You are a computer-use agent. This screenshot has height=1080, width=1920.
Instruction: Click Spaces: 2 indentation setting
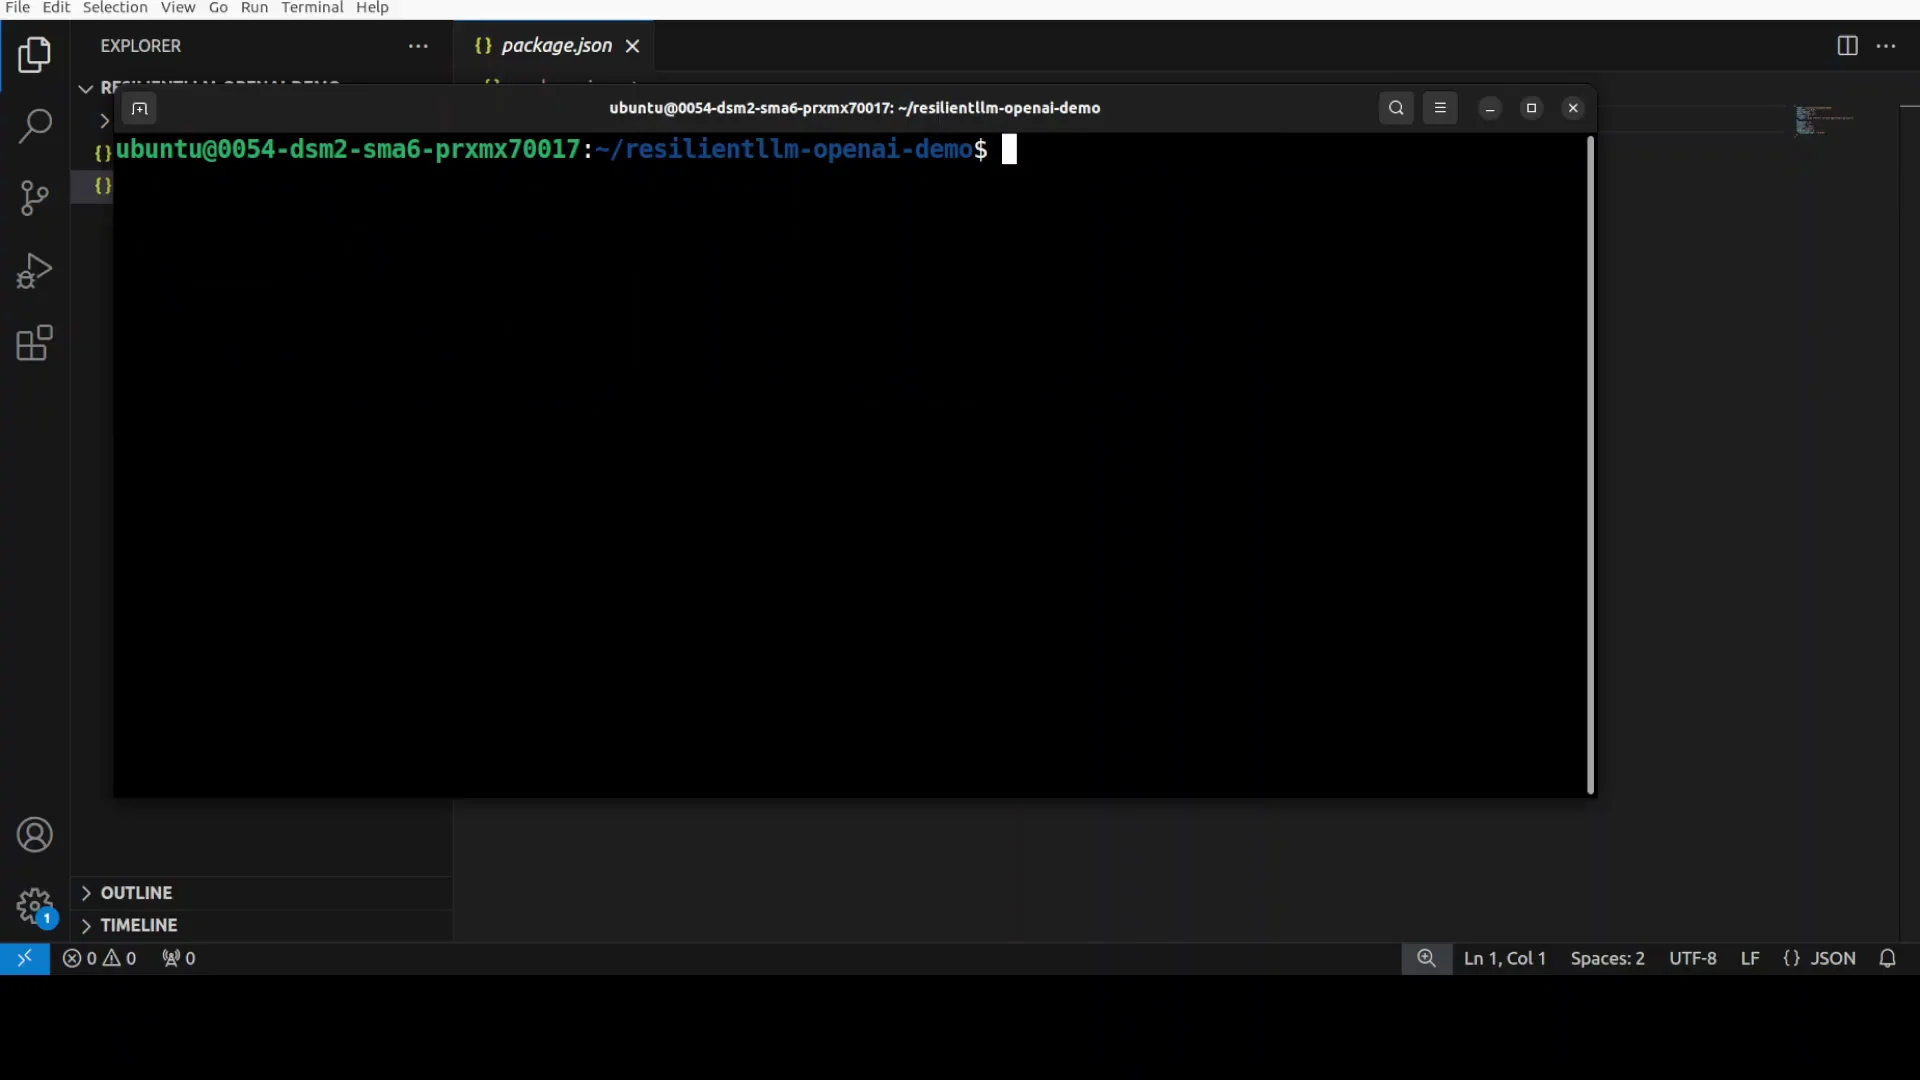pos(1607,958)
